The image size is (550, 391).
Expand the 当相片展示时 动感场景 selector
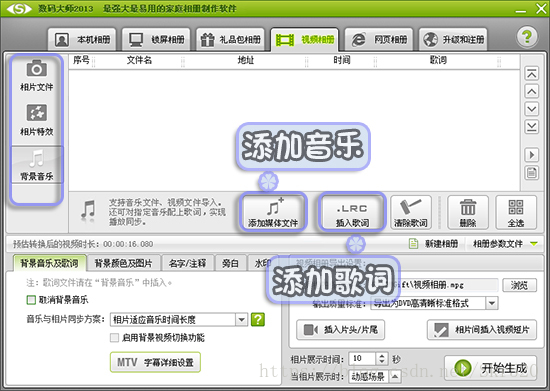pyautogui.click(x=395, y=377)
